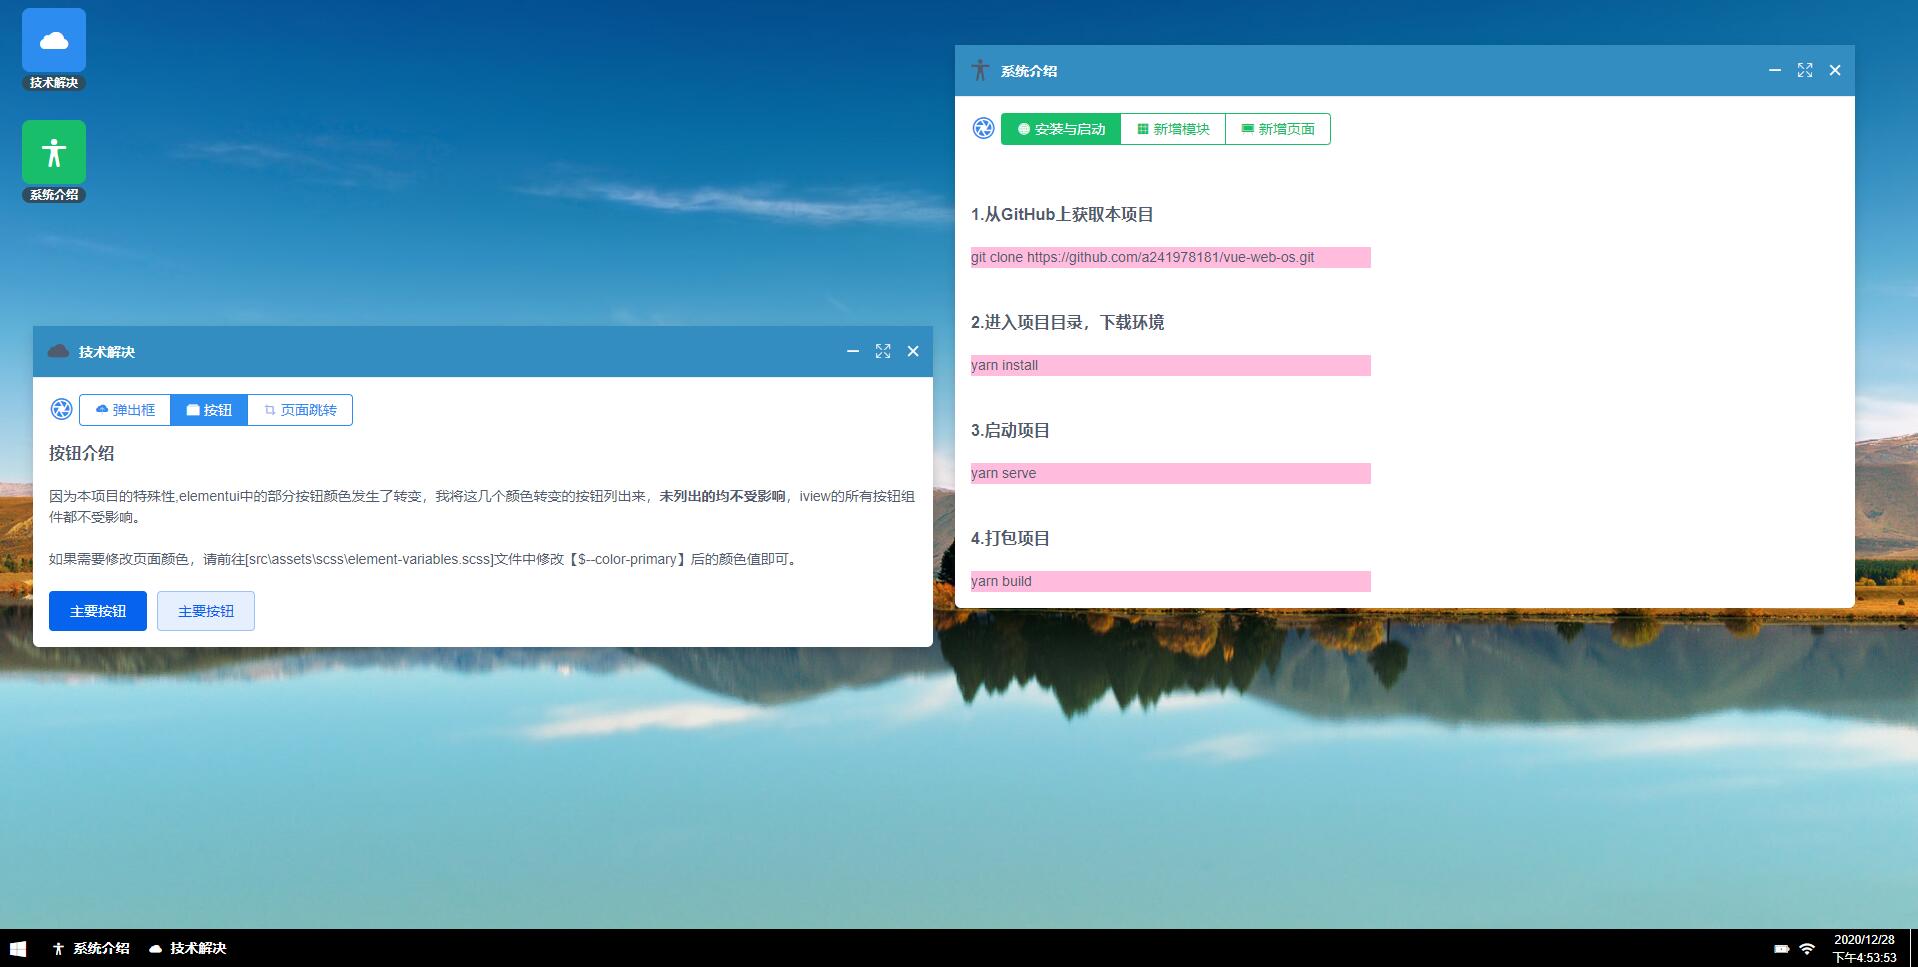Switch to the 新增页面 tab
This screenshot has width=1918, height=967.
1278,128
